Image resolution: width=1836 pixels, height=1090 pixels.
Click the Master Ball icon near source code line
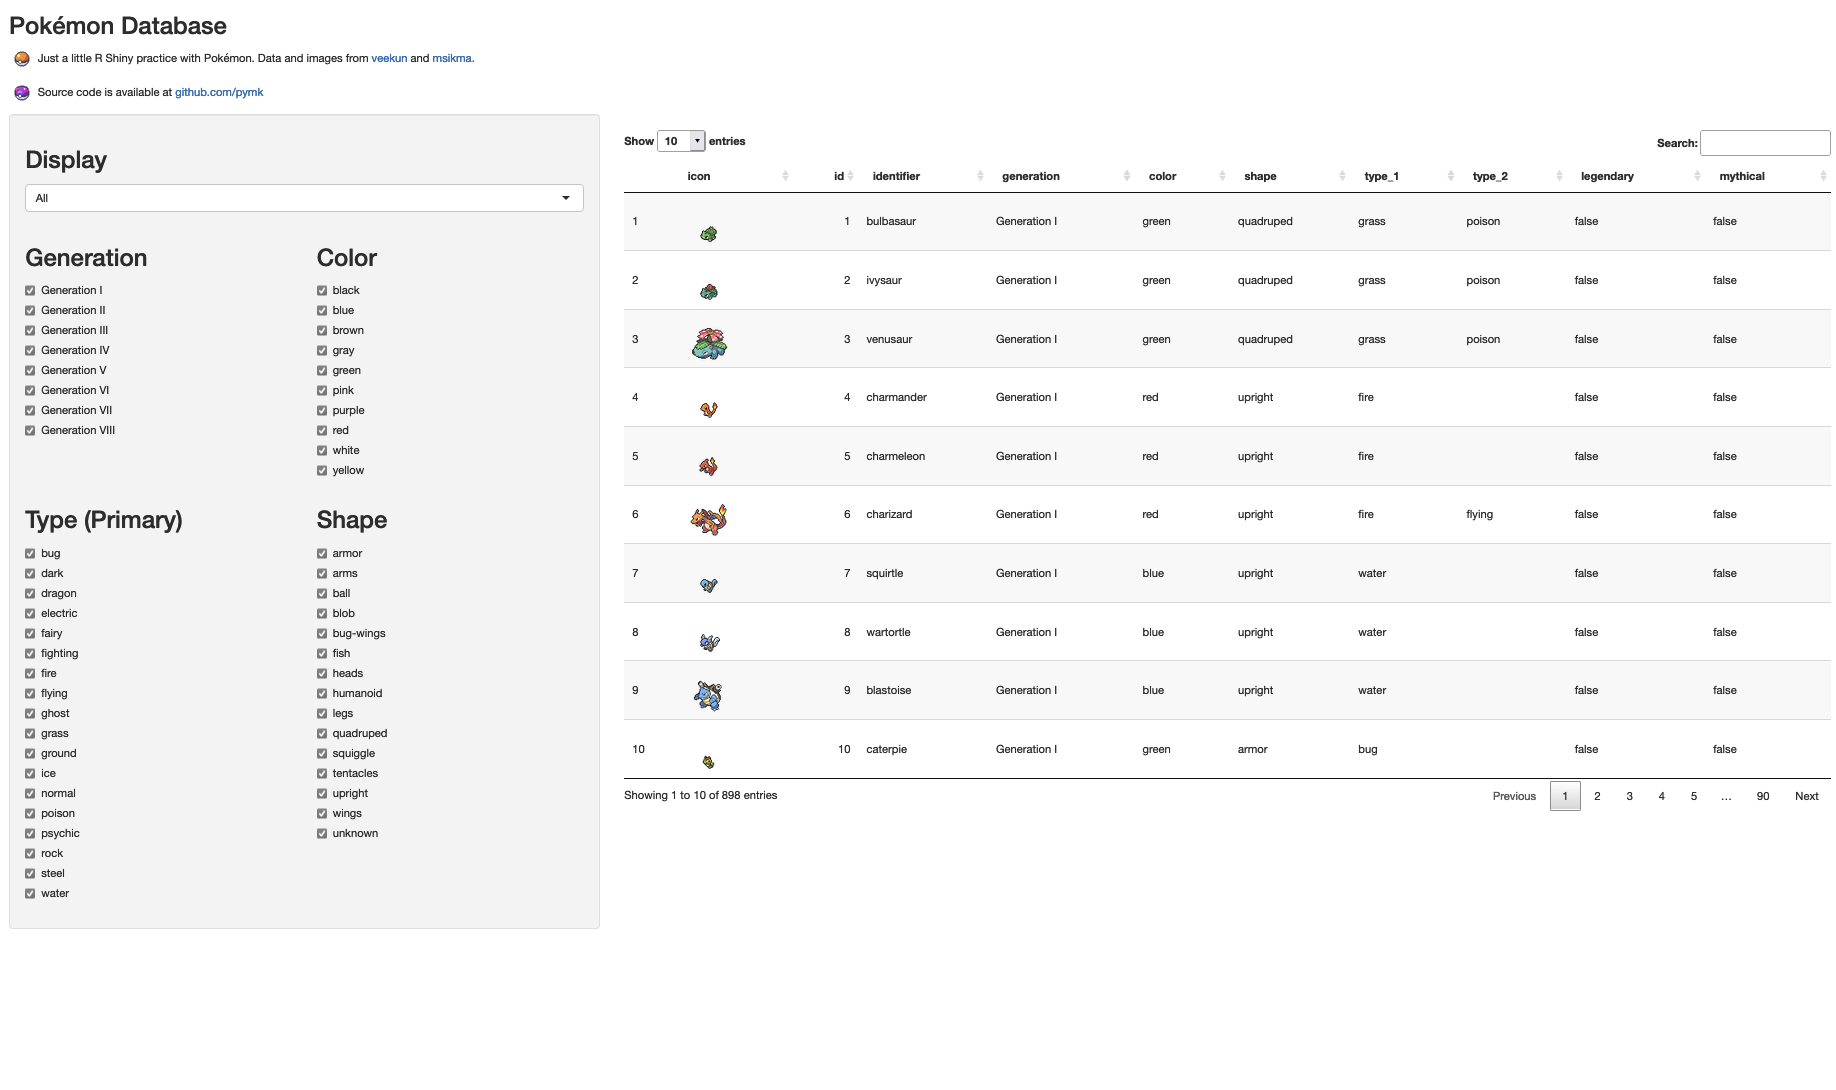coord(20,92)
